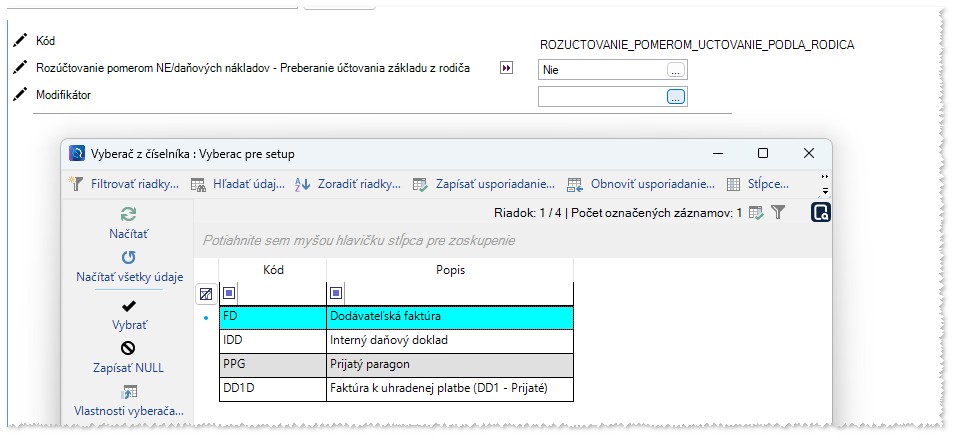
Task: Click the Modifikátor input field
Action: coord(601,97)
